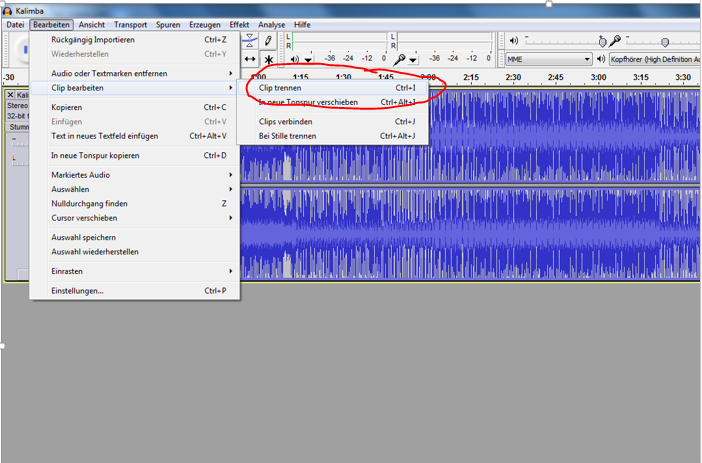Viewport: 702px width, 463px height.
Task: Choose Clips verbinden from submenu
Action: tap(285, 121)
